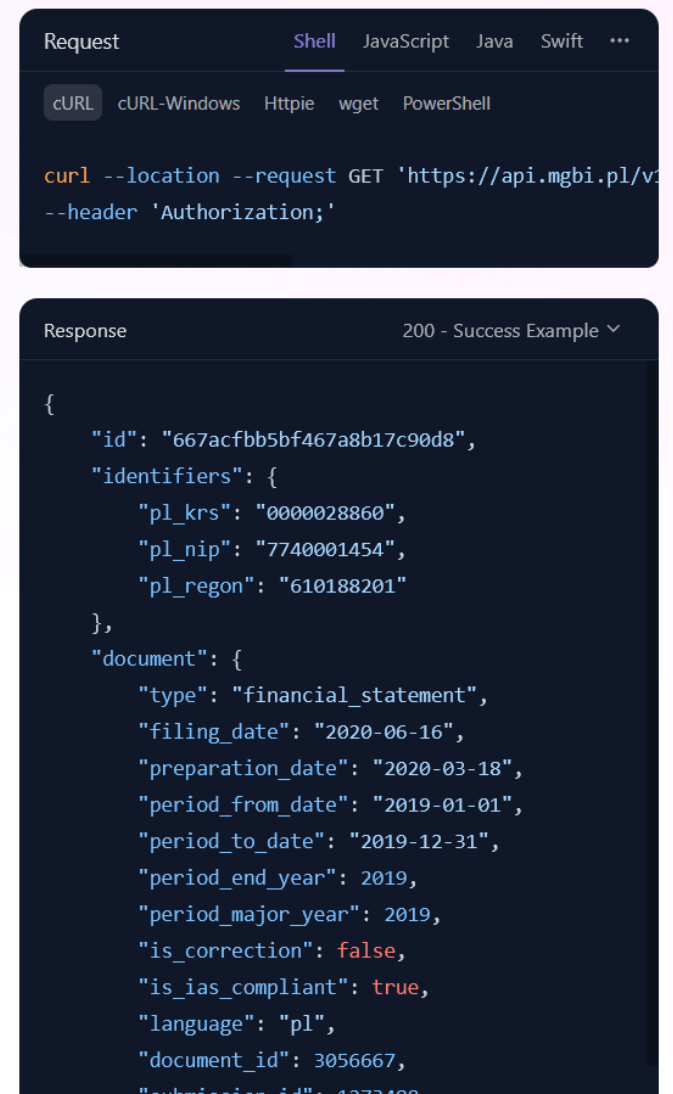Click the "identifiers" key in the JSON

[167, 476]
